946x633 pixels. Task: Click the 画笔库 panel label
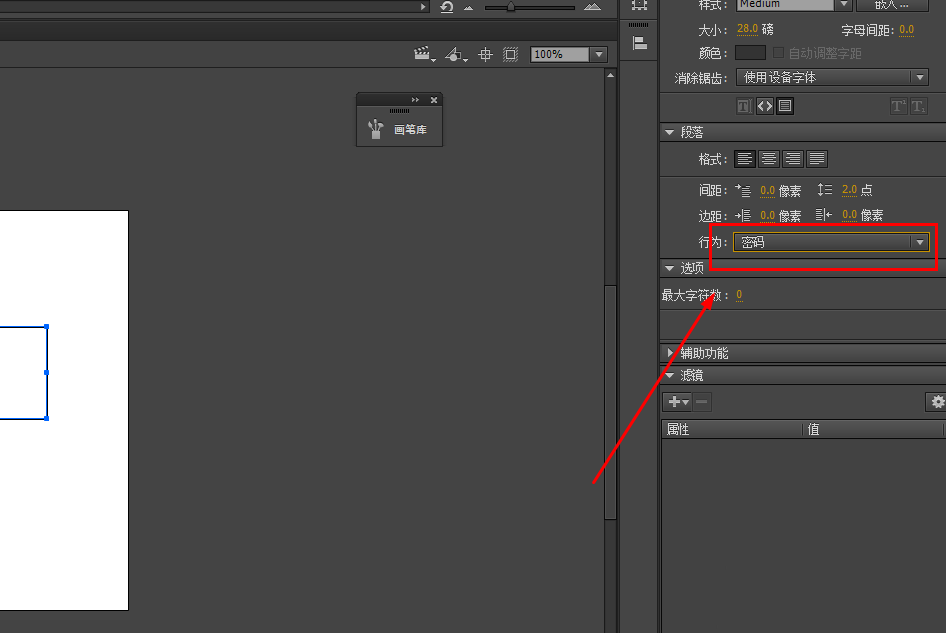click(410, 130)
